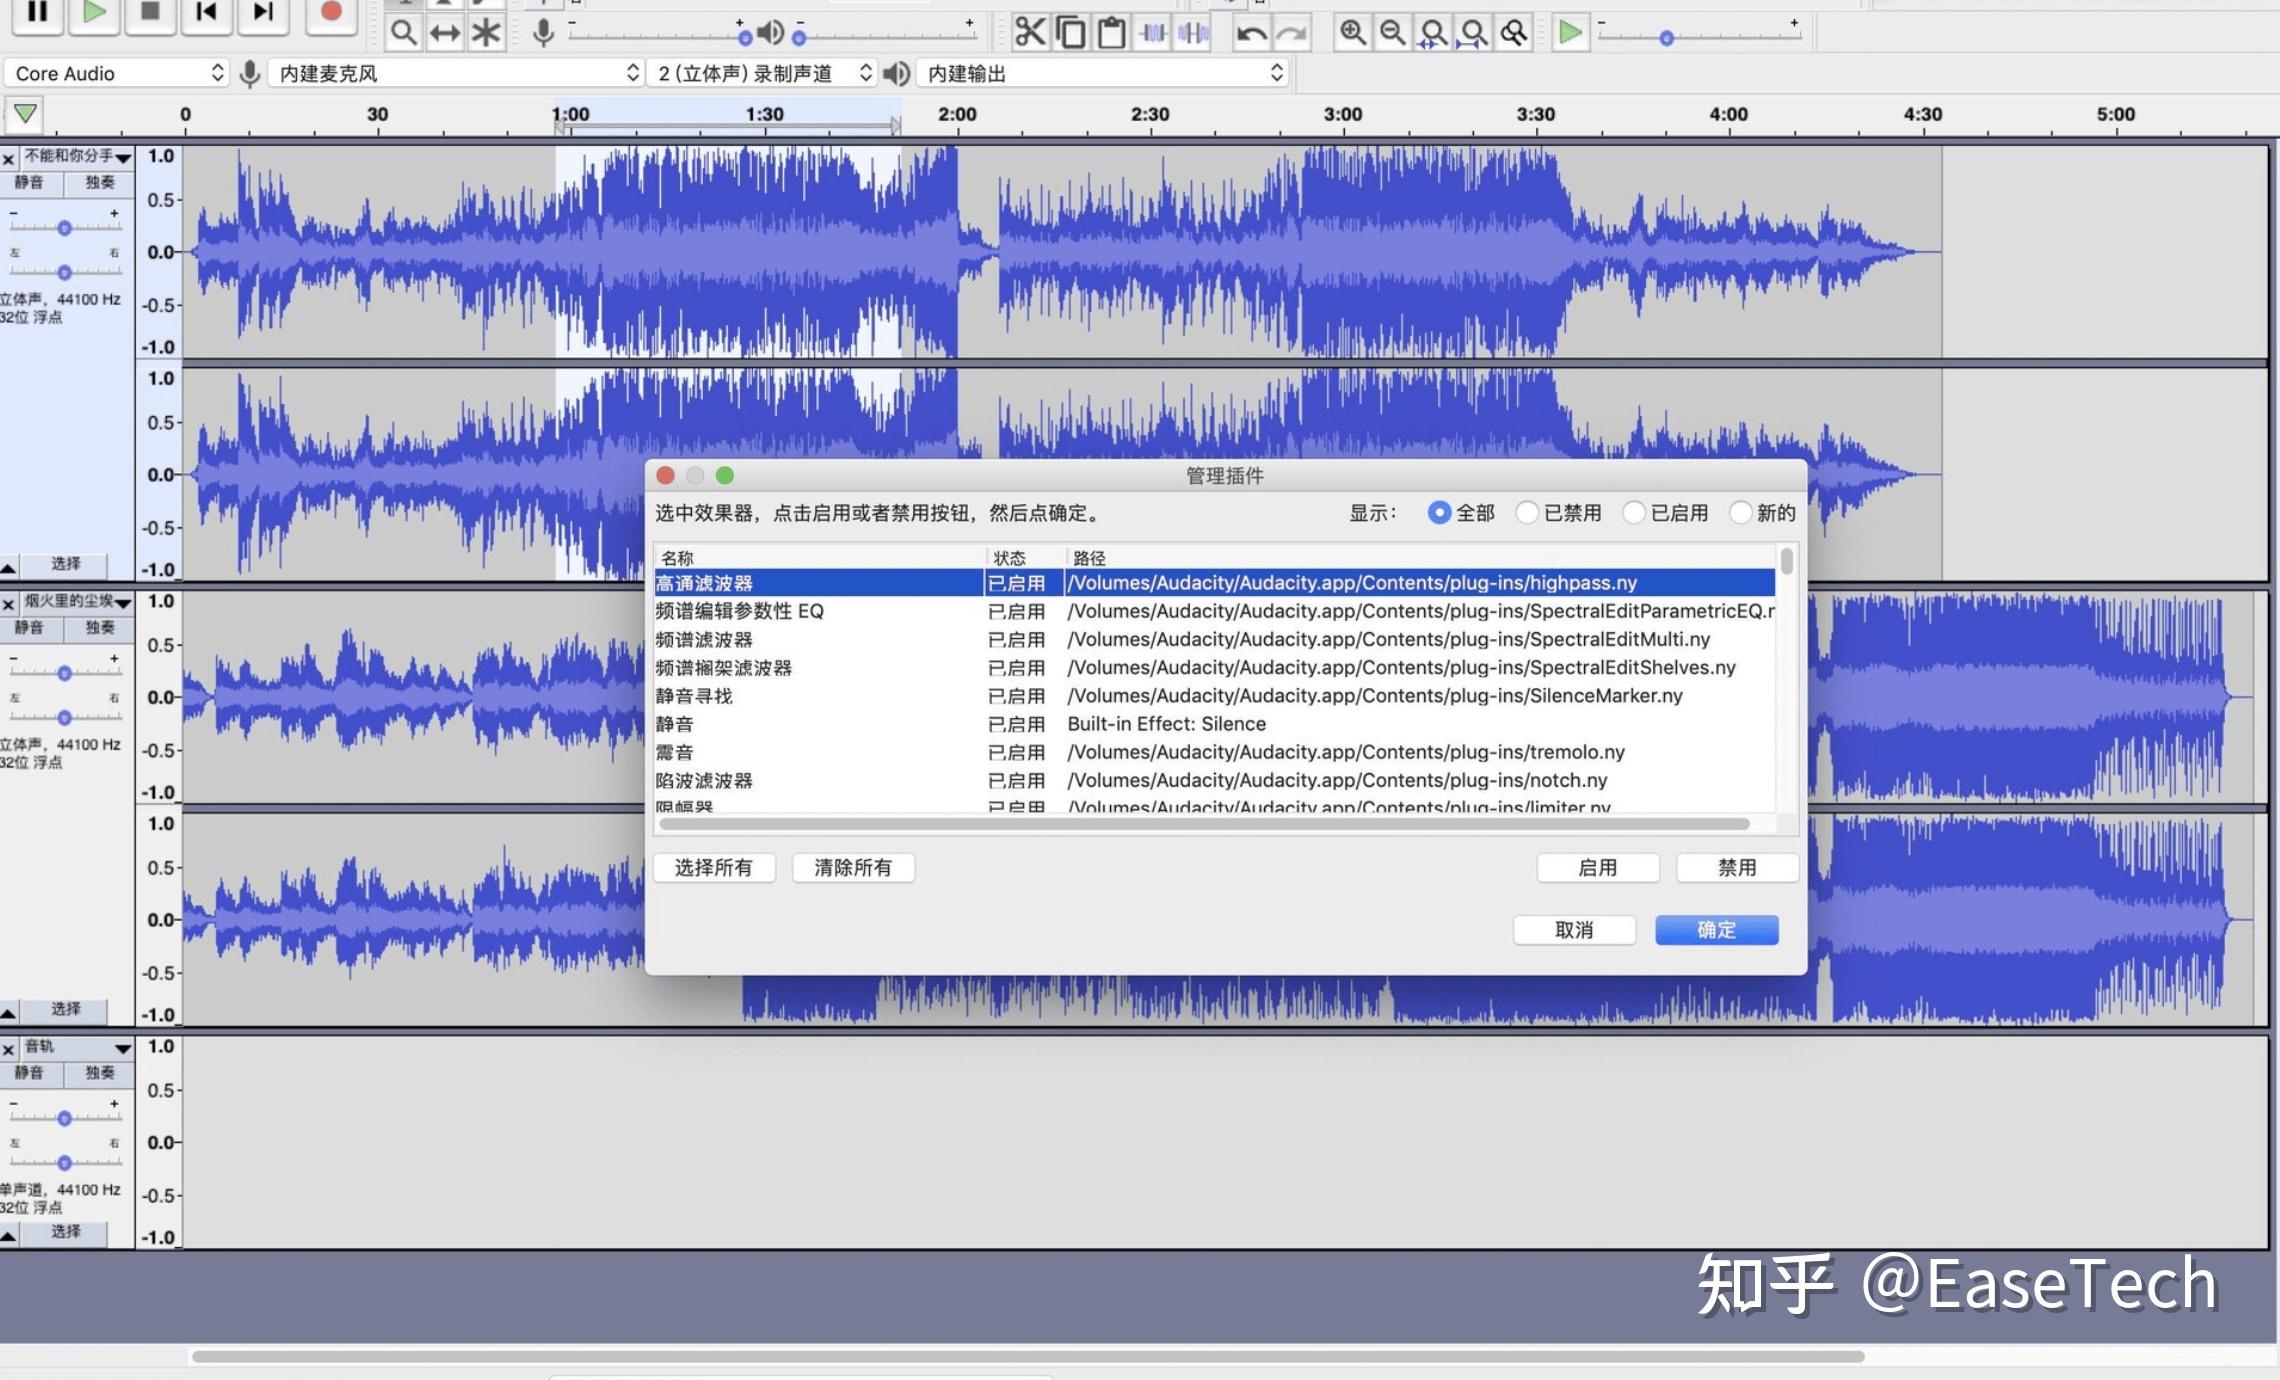2280x1380 pixels.
Task: Paste audio from the clipboard icon
Action: (x=1111, y=32)
